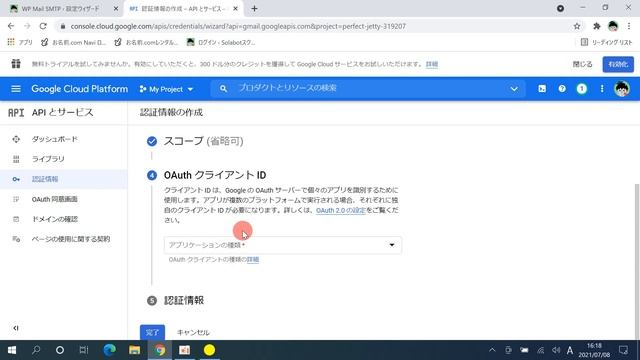Go back with the browser back arrow
640x360 pixels.
click(11, 26)
